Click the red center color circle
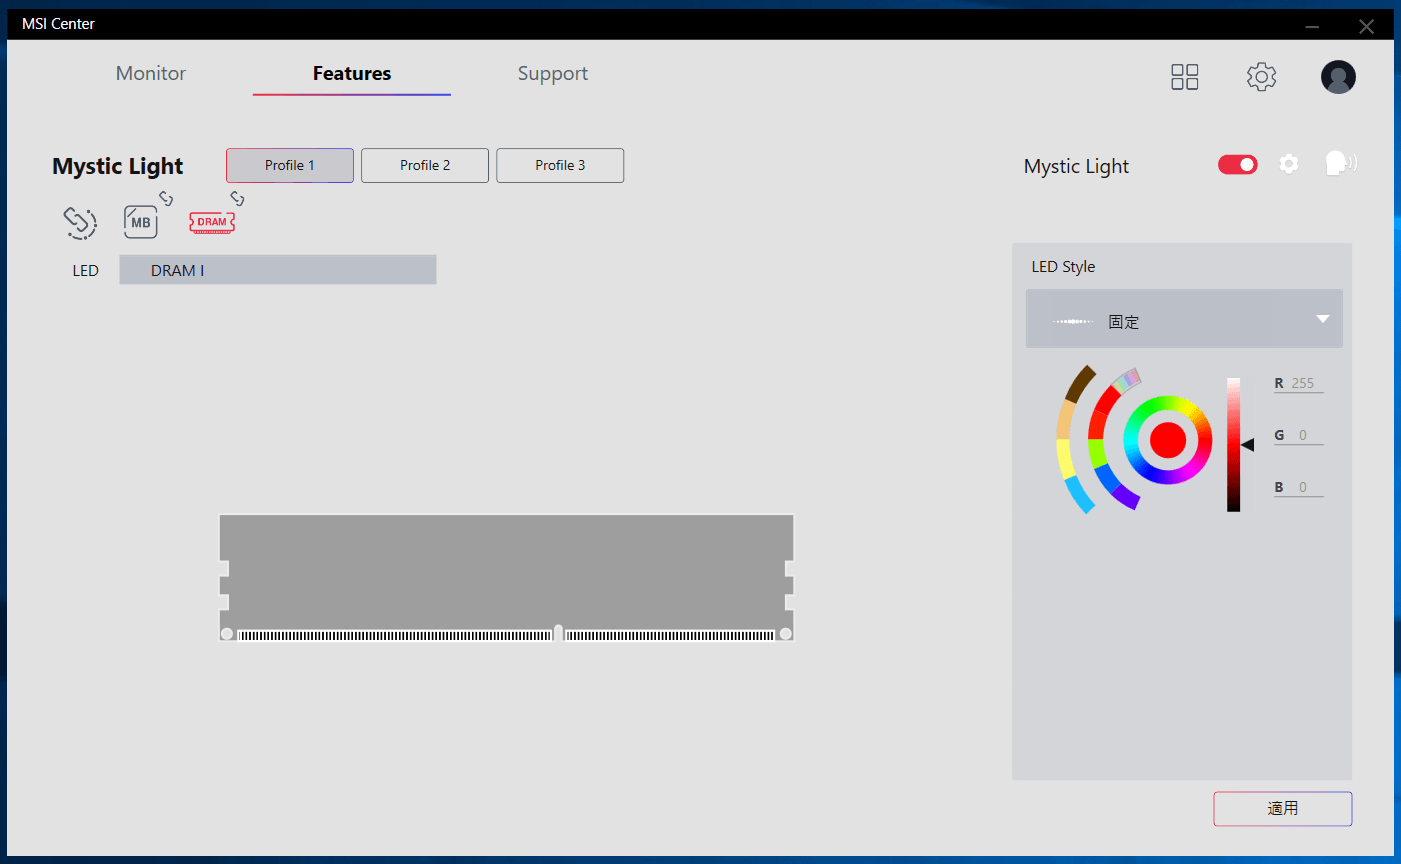Screen dimensions: 1401x864 (x=1168, y=440)
